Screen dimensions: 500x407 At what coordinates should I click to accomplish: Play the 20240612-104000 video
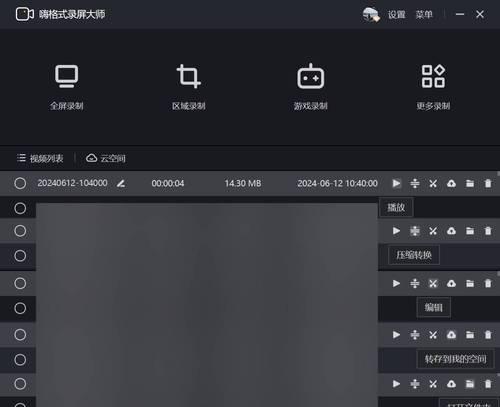tap(396, 183)
